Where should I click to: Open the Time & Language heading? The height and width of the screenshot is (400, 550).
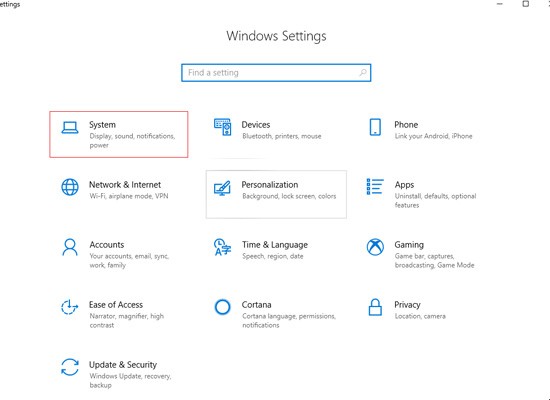pyautogui.click(x=275, y=245)
